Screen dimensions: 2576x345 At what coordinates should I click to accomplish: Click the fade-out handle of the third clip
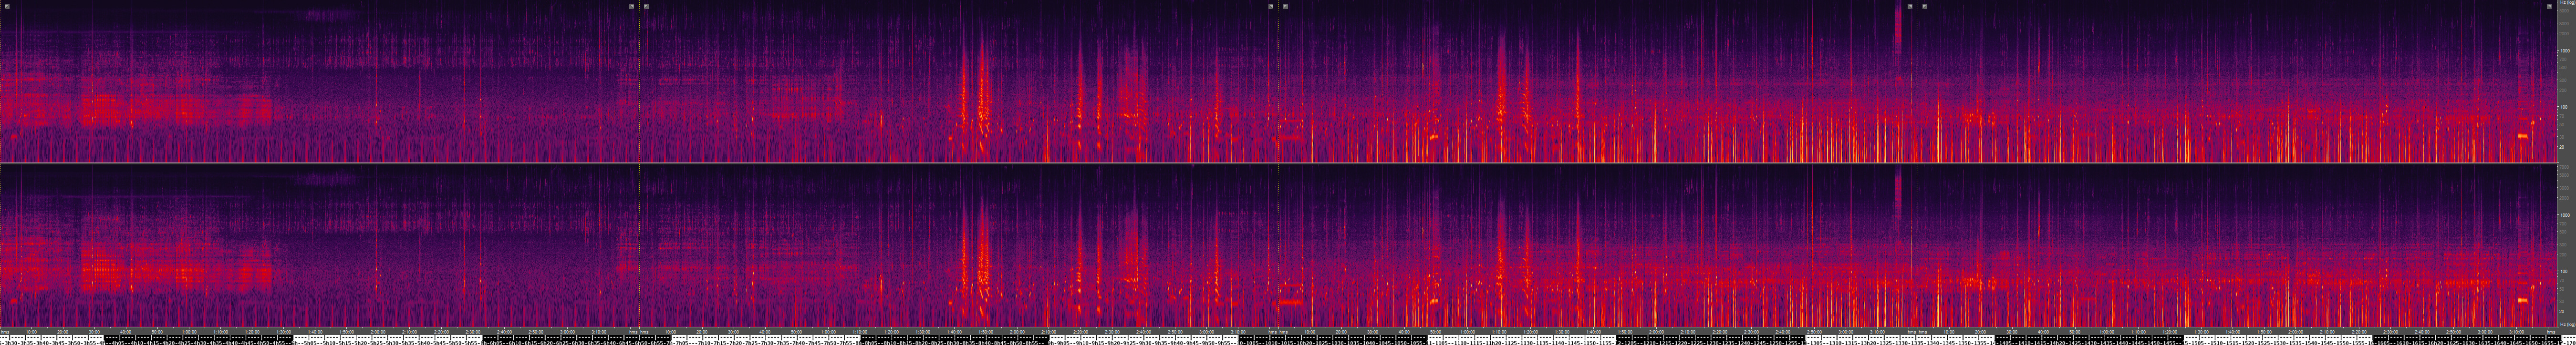[x=1910, y=6]
